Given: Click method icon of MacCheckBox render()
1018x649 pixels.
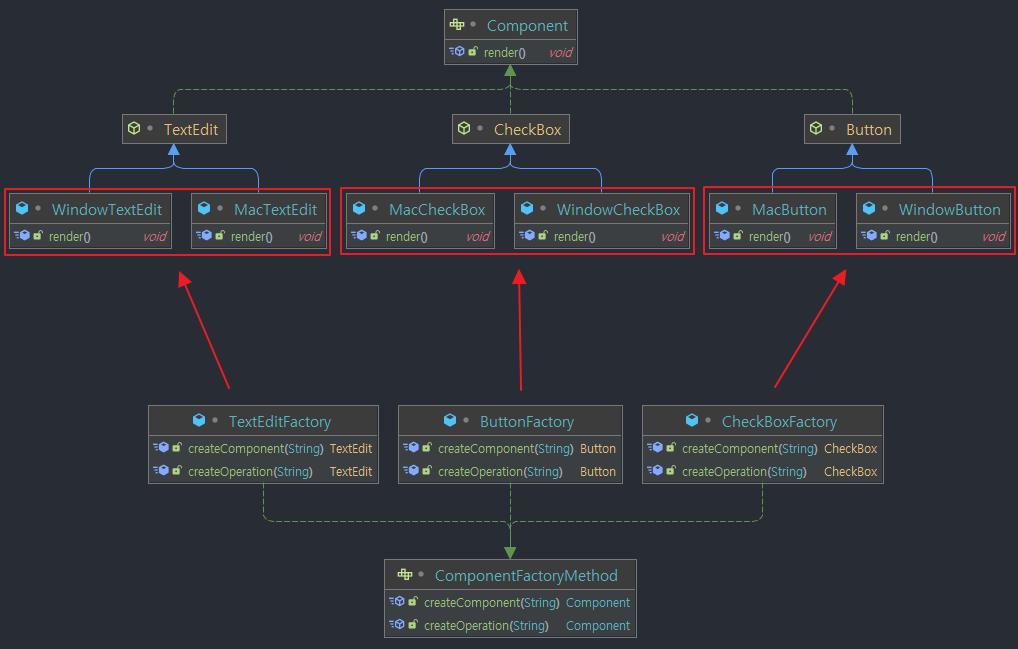Looking at the screenshot, I should pyautogui.click(x=359, y=235).
